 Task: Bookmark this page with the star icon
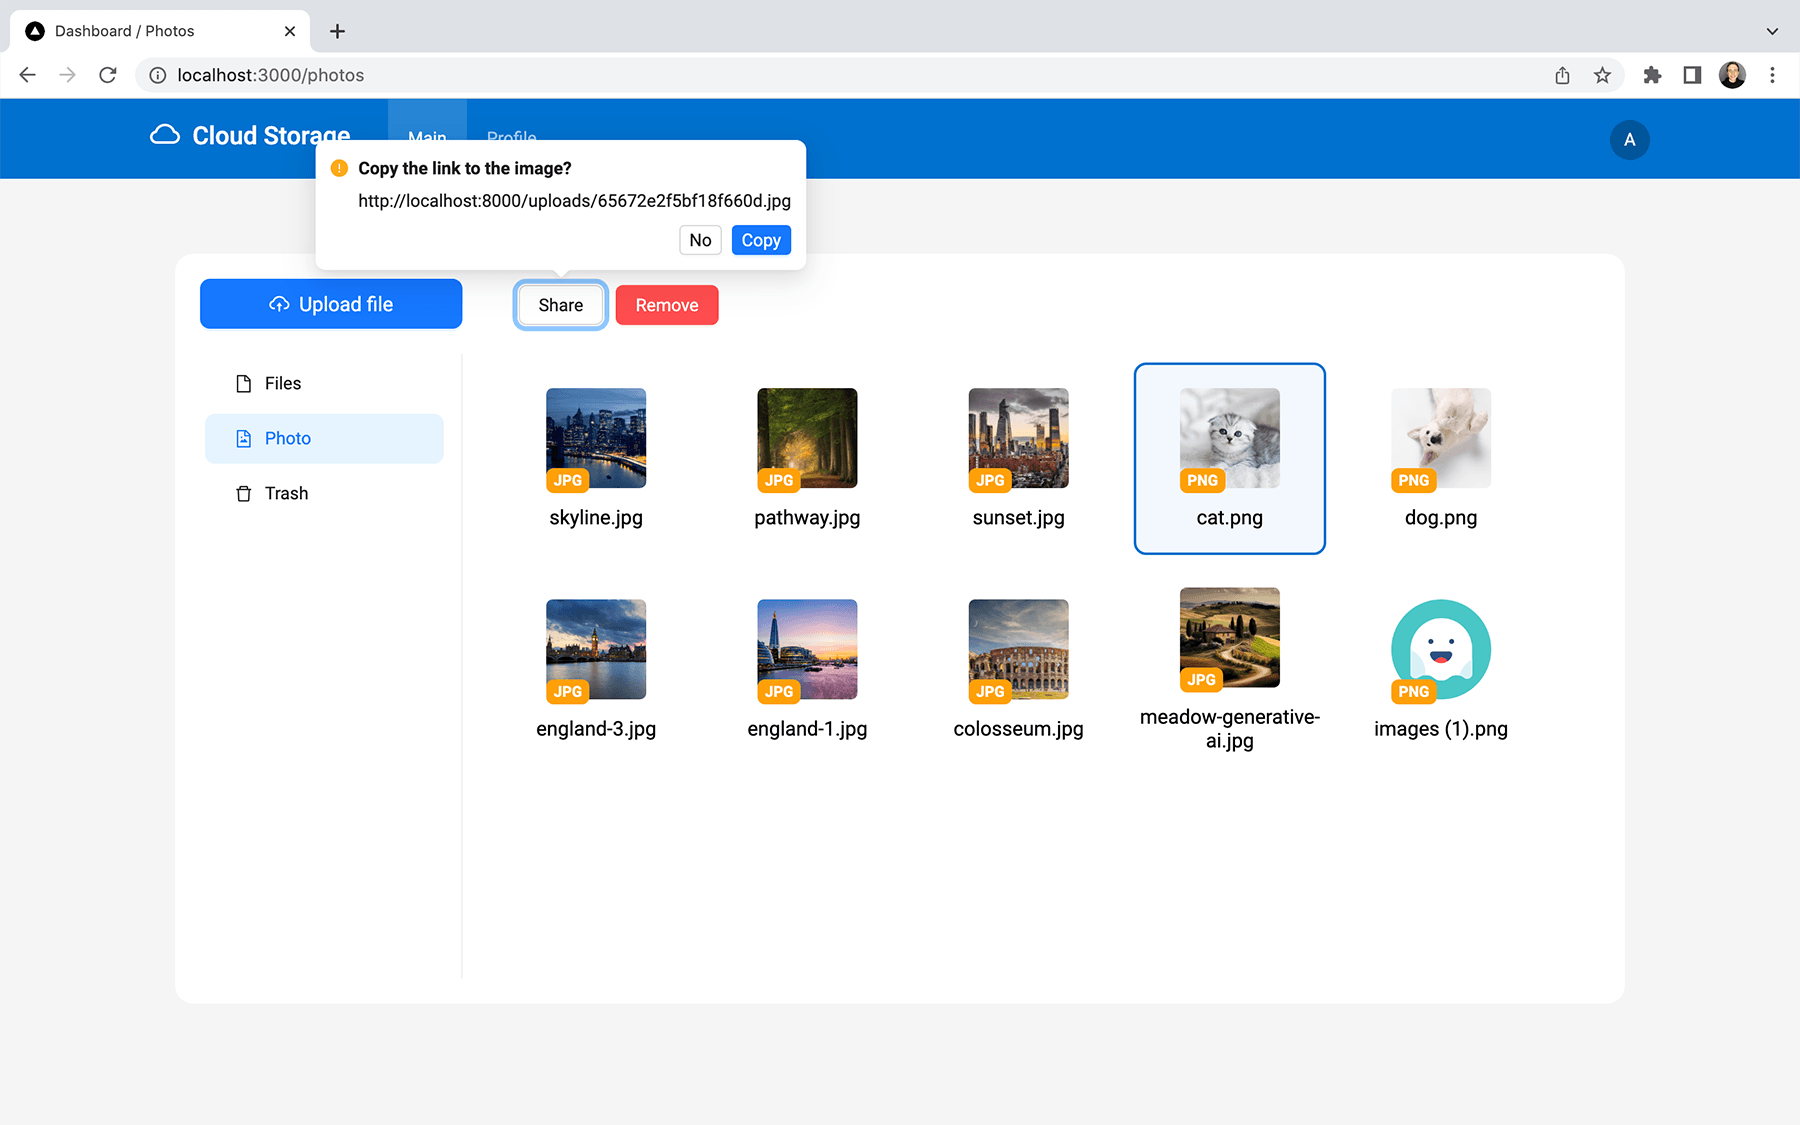point(1602,75)
